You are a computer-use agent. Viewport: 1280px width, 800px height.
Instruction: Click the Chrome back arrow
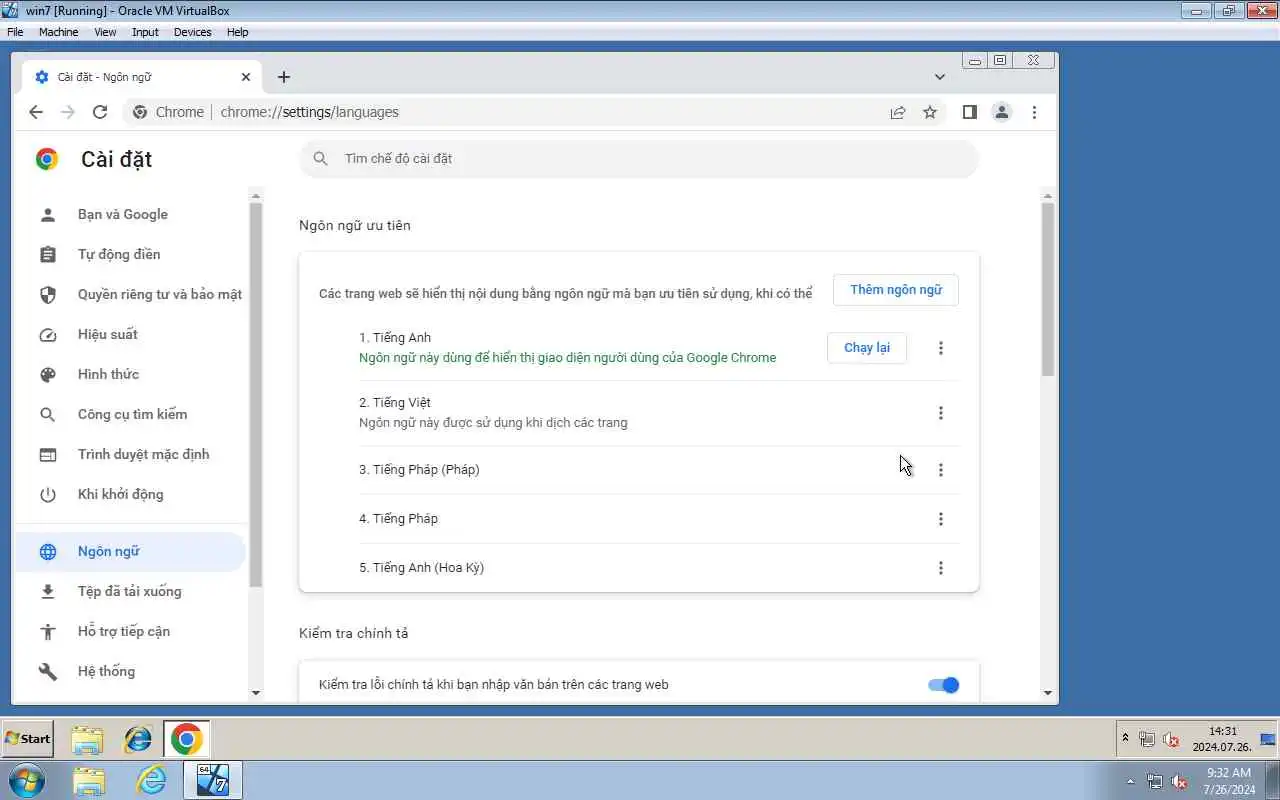(36, 112)
